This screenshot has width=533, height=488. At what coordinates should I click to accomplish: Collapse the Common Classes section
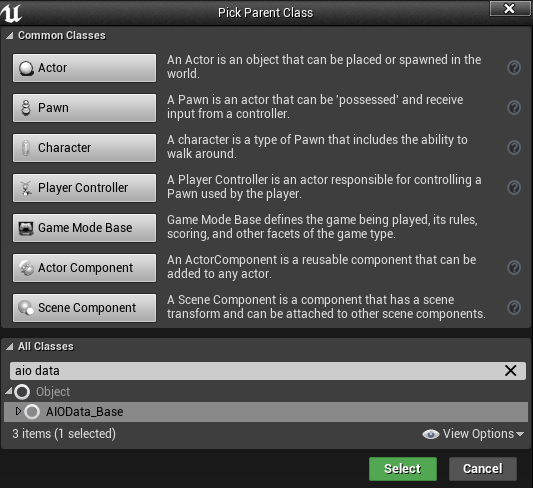coord(10,35)
